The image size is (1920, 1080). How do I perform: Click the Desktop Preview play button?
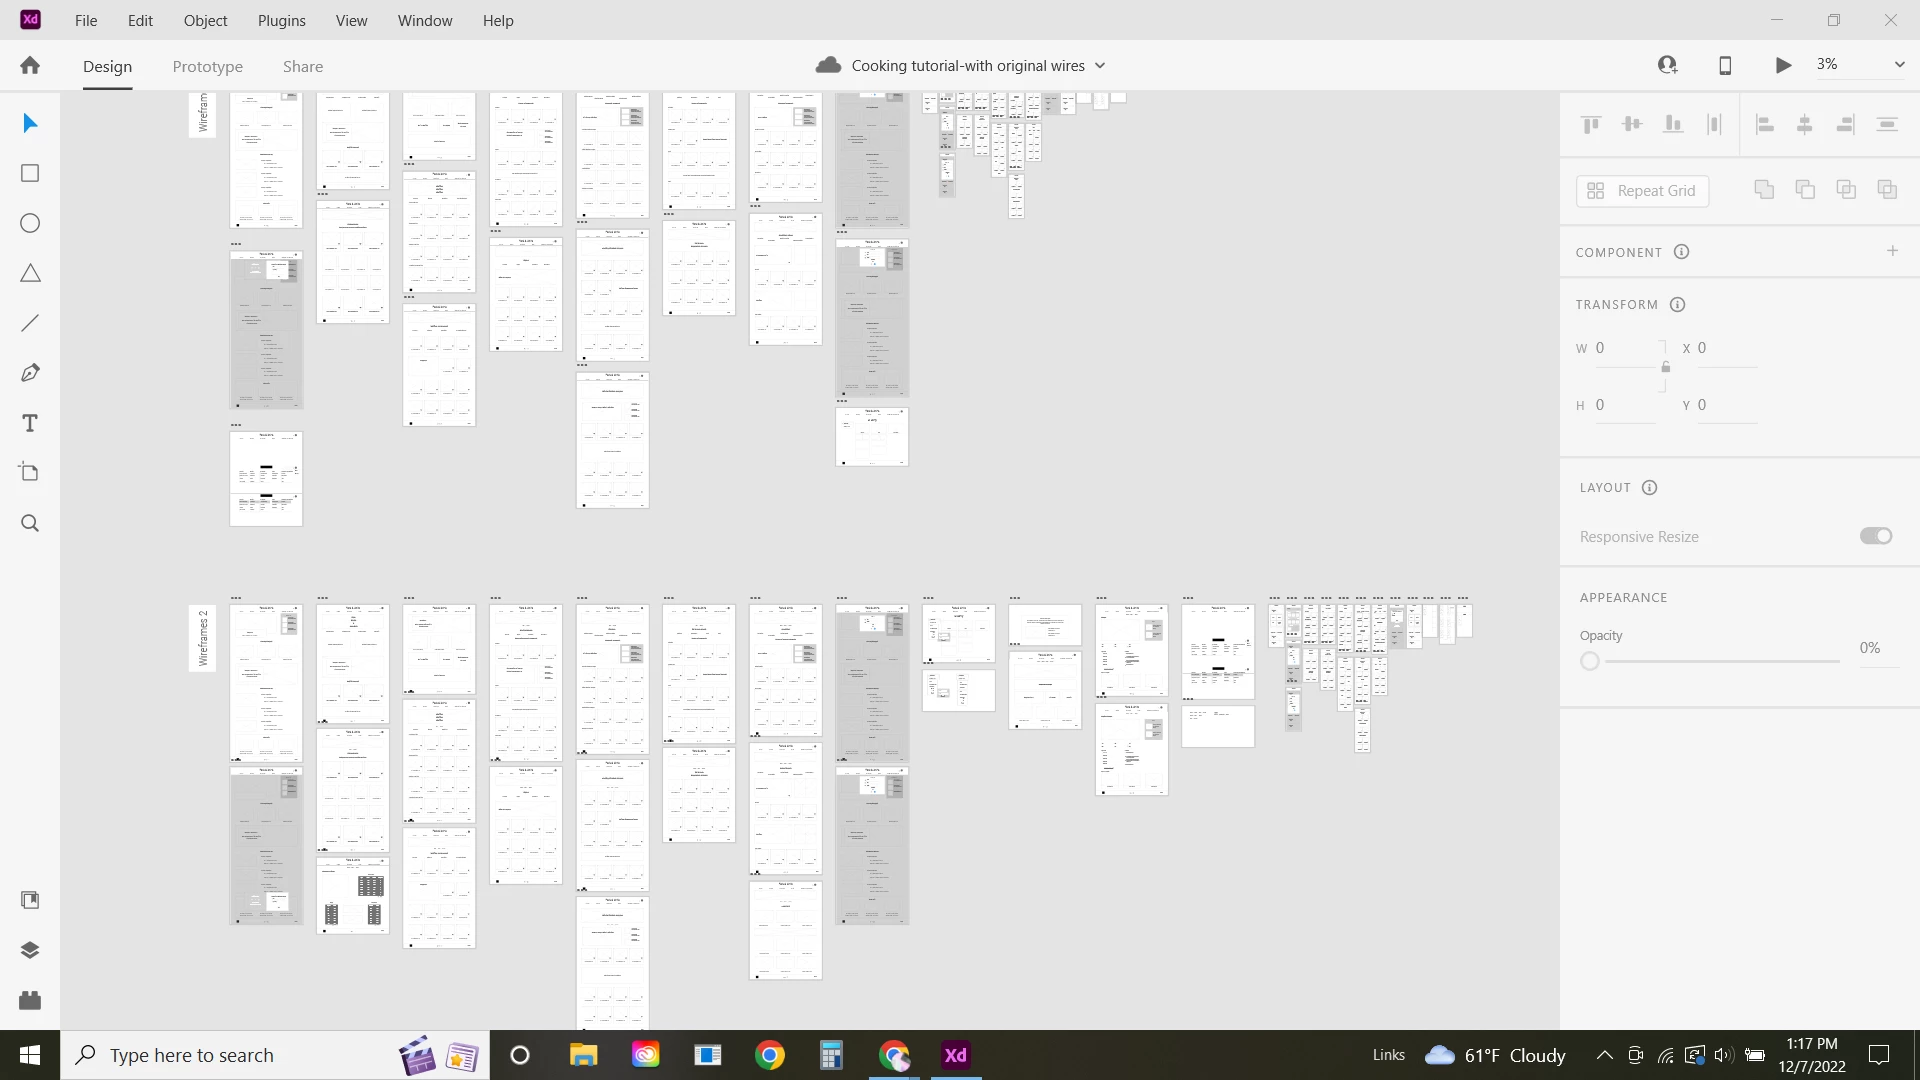1783,65
